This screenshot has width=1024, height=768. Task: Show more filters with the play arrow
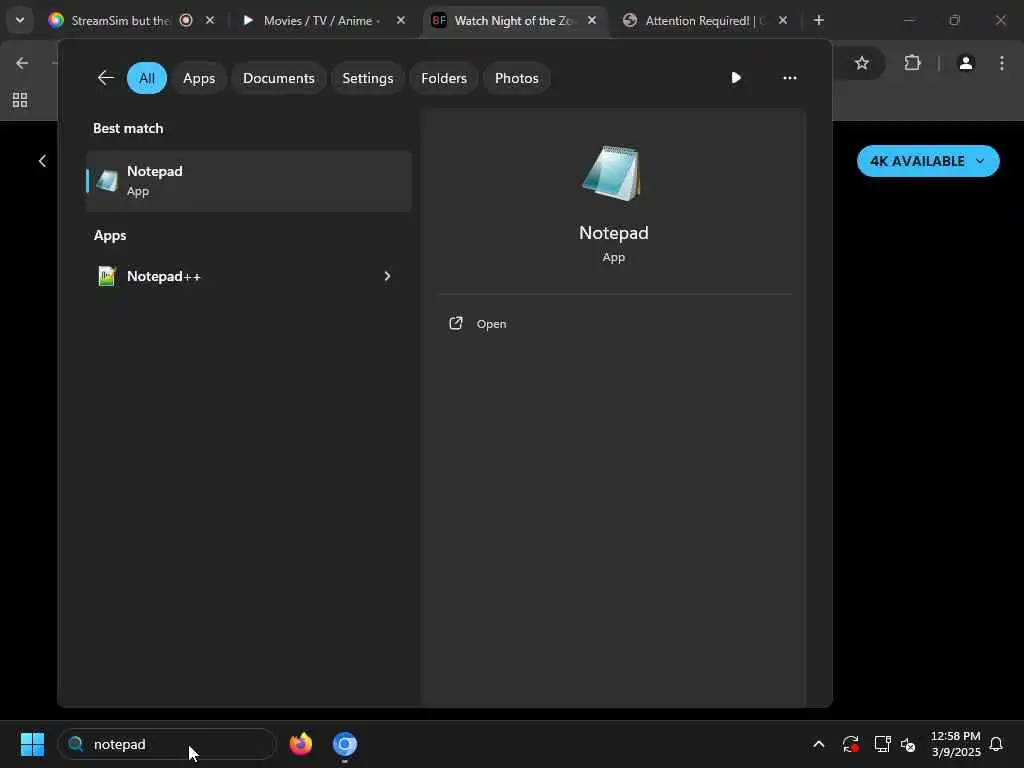click(736, 78)
